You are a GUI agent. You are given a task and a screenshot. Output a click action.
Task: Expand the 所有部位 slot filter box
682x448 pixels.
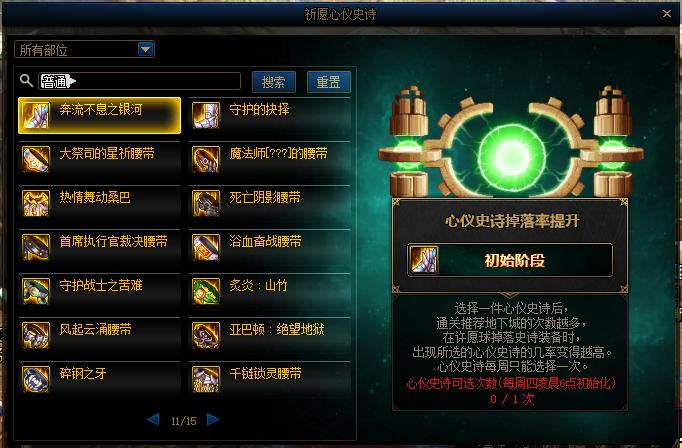pos(84,49)
